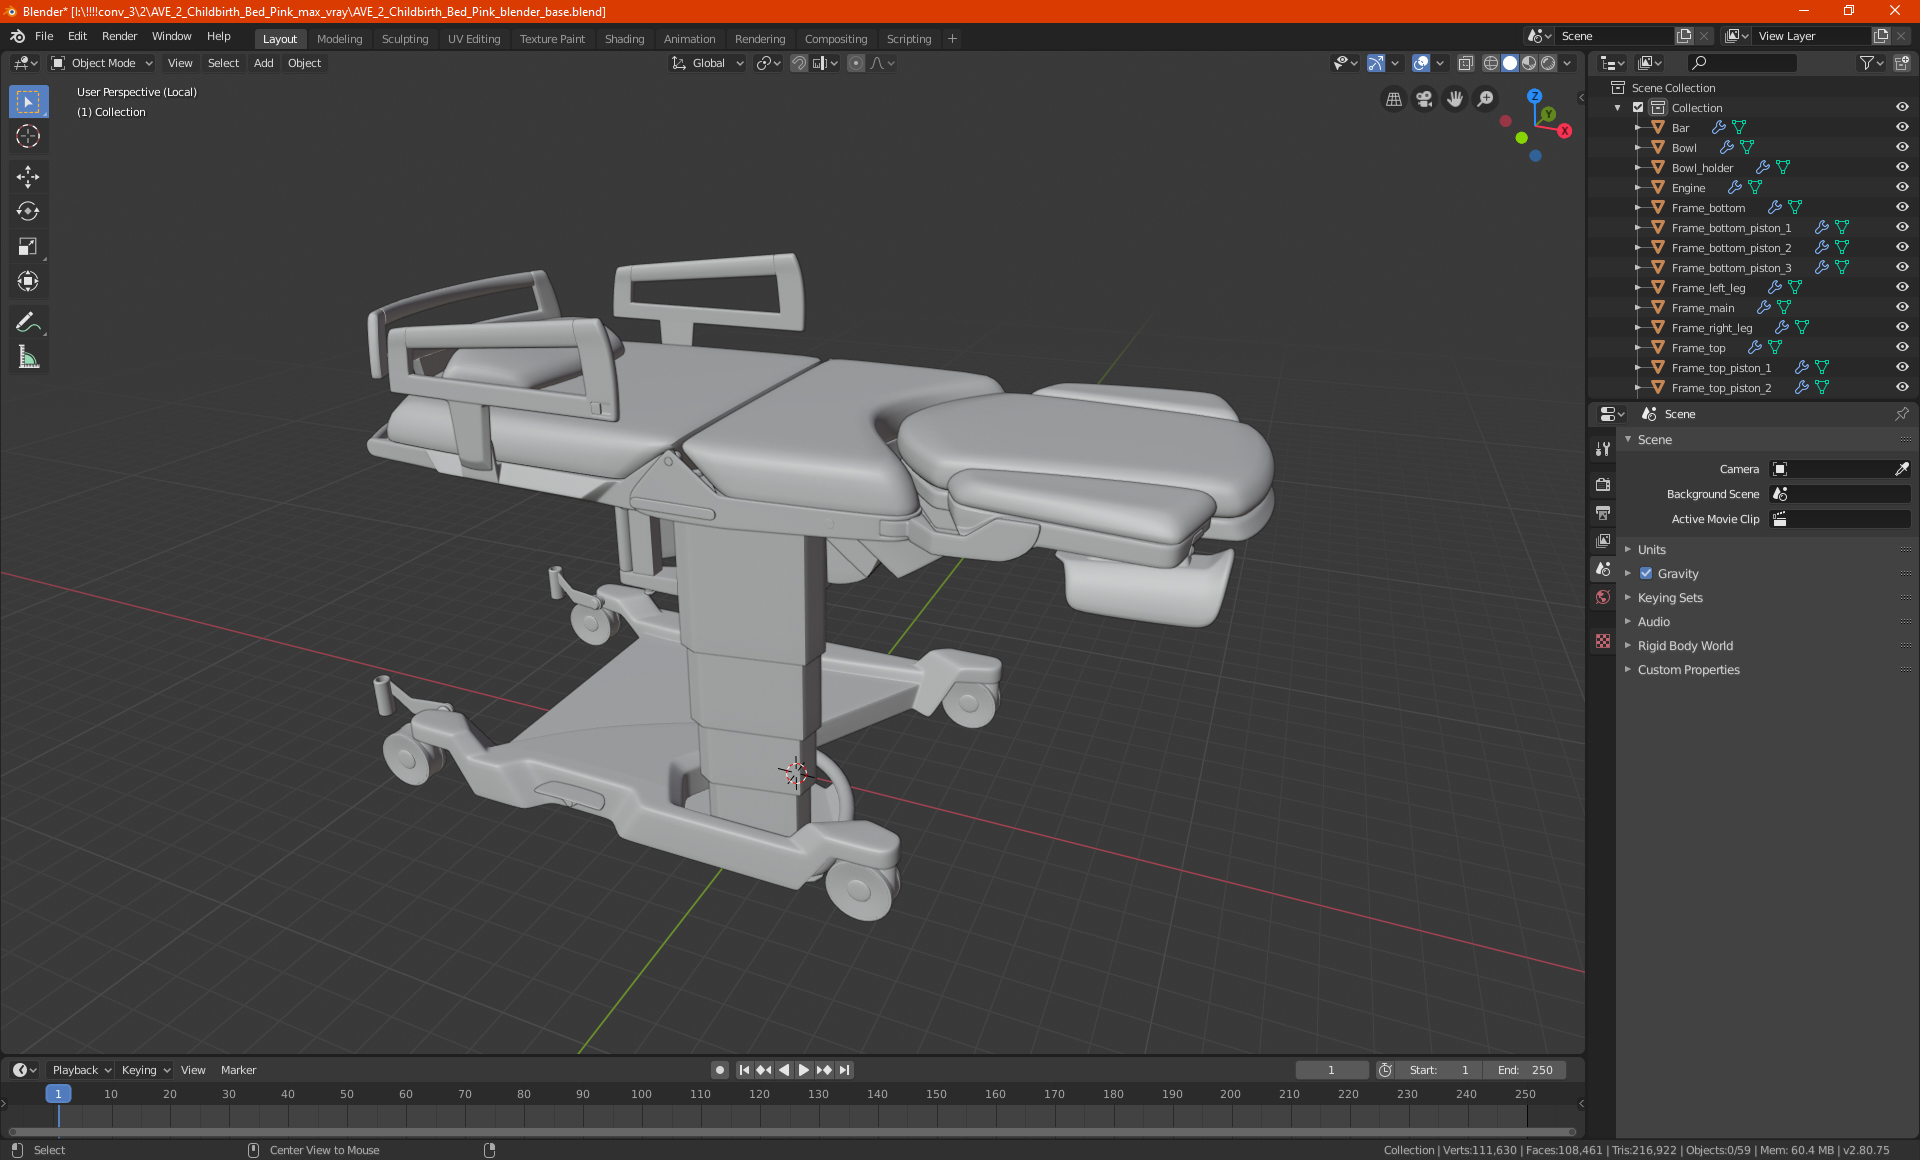Choose the Measure tool
The image size is (1920, 1160).
pos(28,357)
